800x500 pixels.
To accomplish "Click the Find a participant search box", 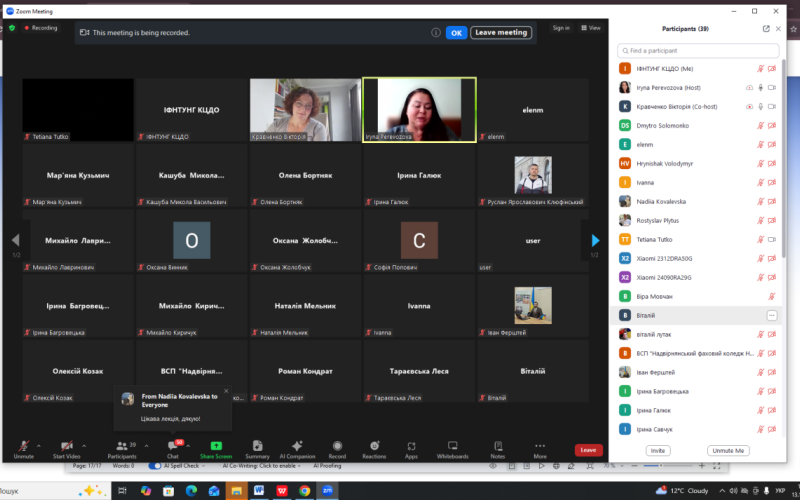I will [x=698, y=51].
